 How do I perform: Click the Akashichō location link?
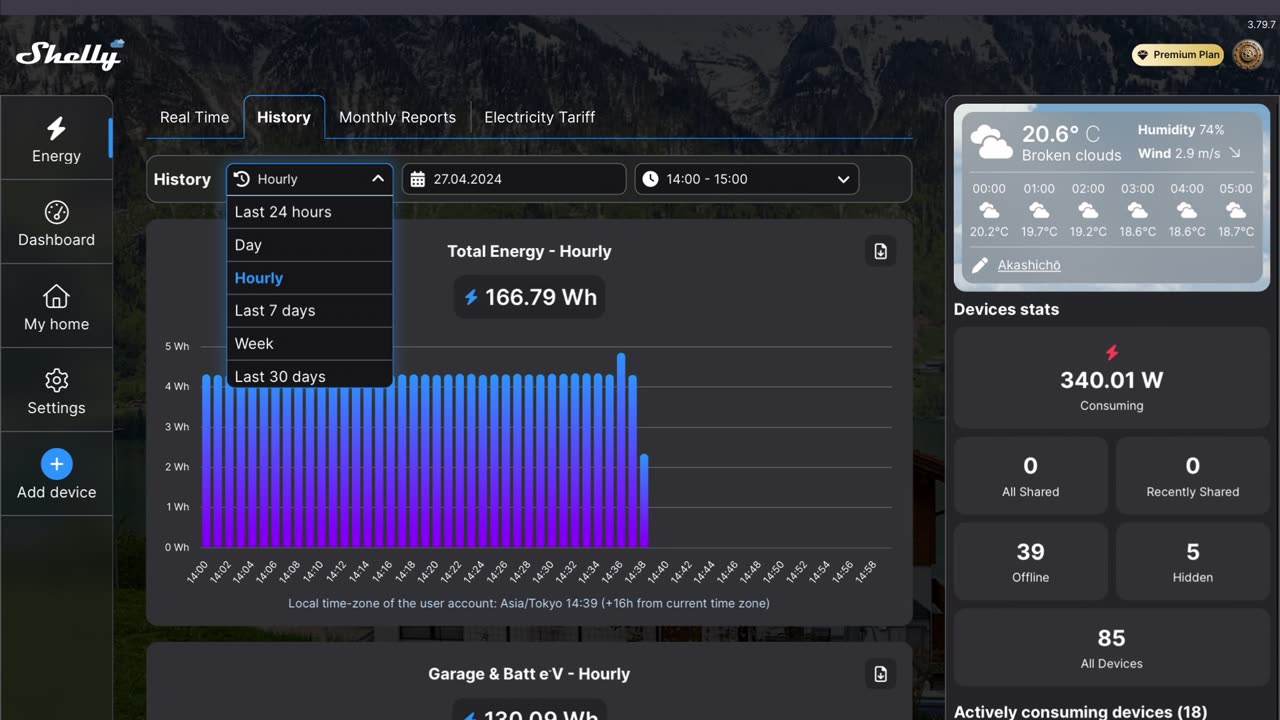click(x=1029, y=265)
